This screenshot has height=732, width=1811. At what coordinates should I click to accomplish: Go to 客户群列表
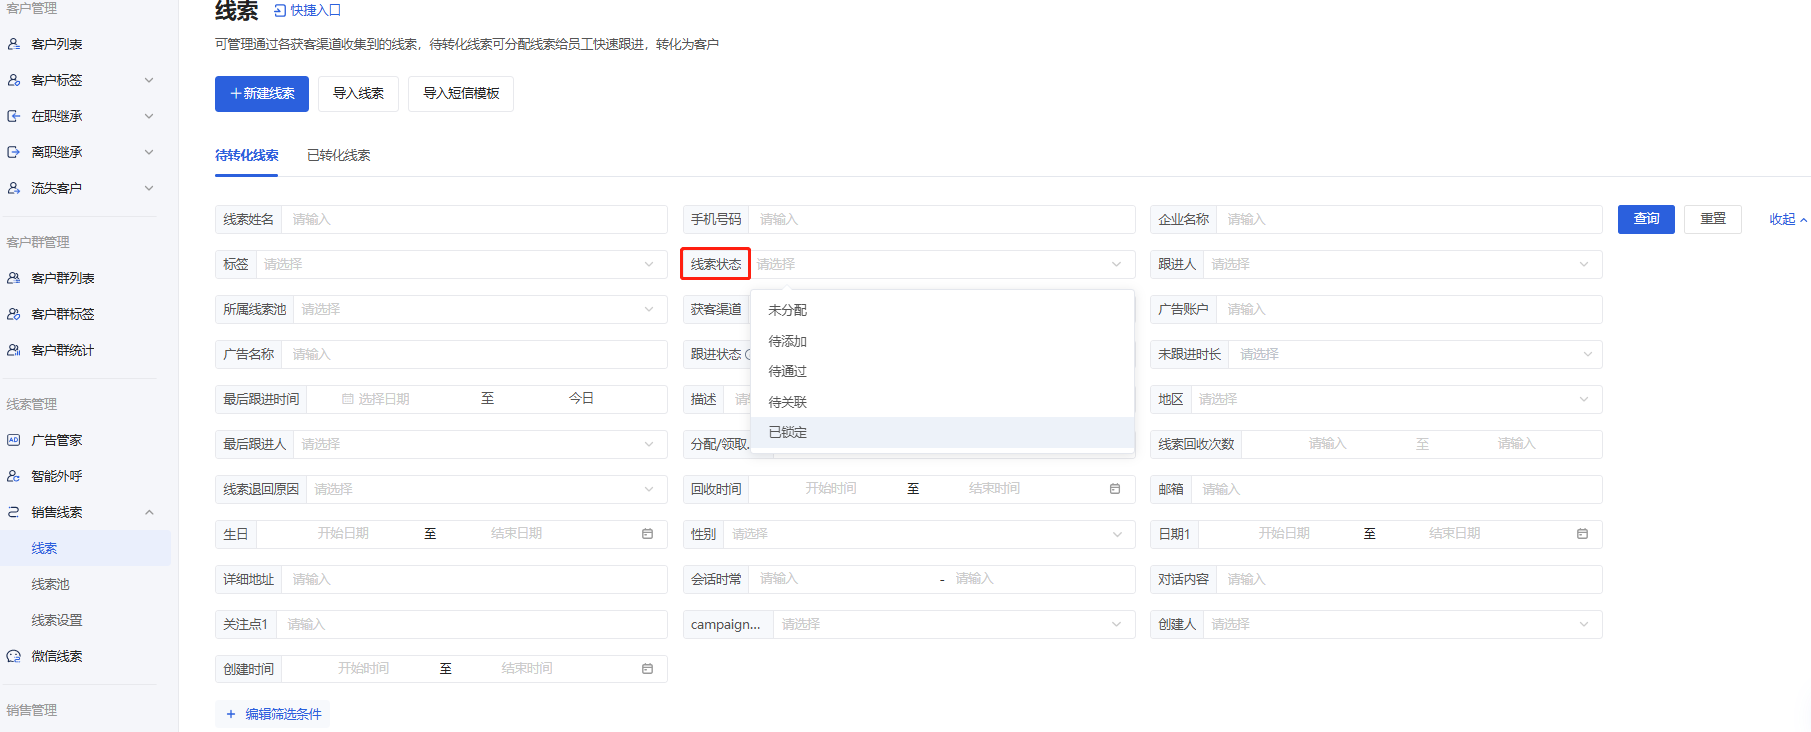click(62, 278)
